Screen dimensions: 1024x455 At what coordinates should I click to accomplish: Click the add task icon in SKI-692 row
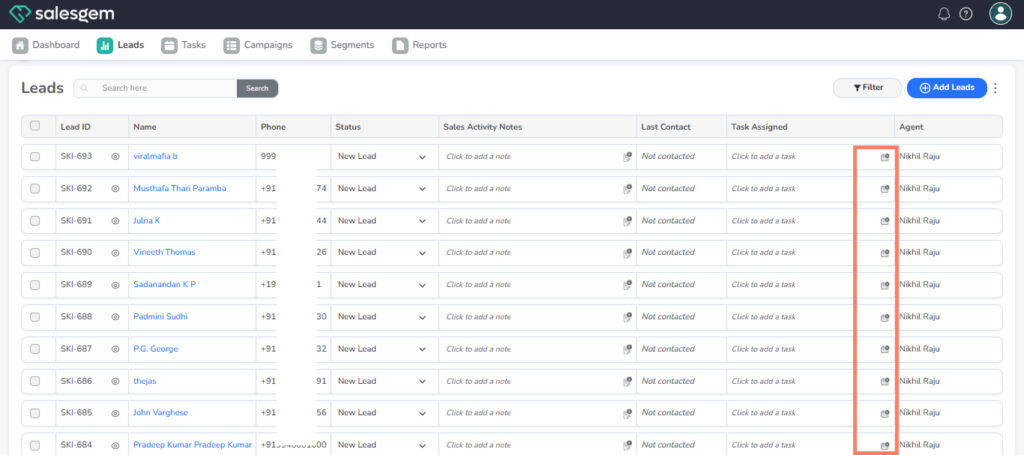[x=884, y=189]
